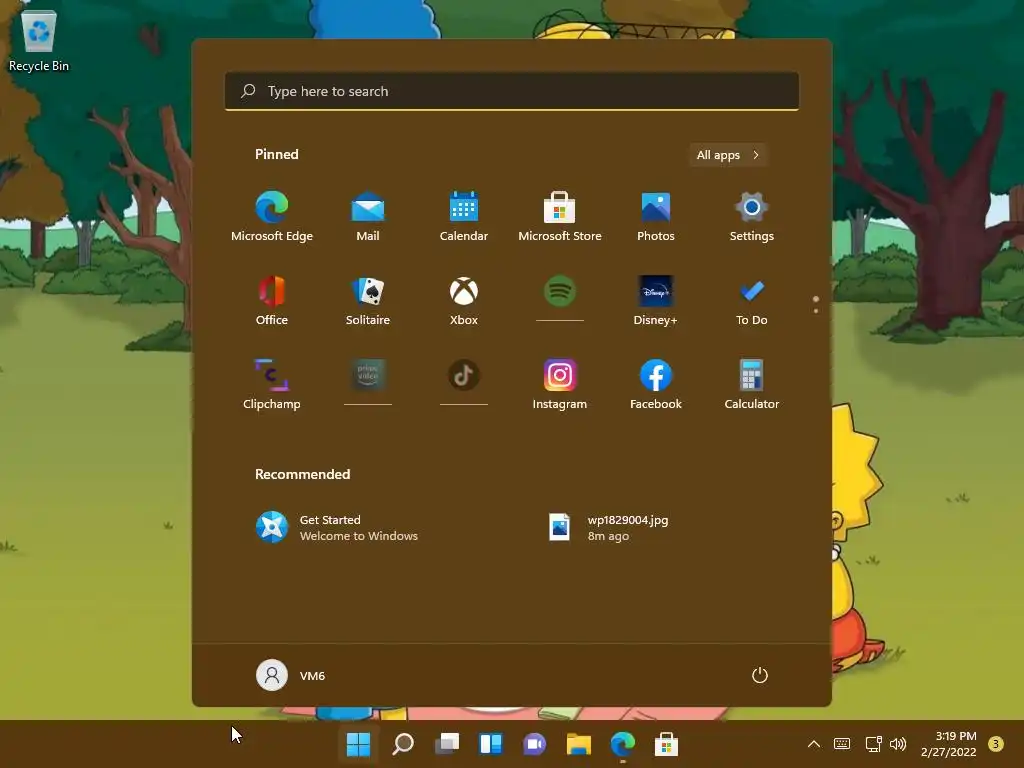Open the pinned Settings app
Screen dimensions: 1024x768
pos(752,217)
